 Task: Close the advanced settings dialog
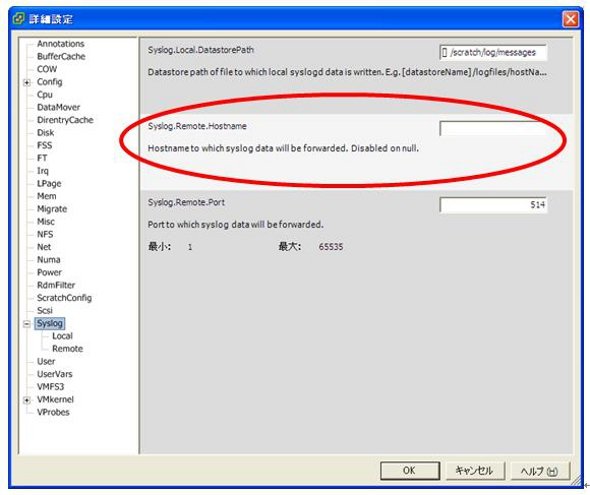point(570,19)
